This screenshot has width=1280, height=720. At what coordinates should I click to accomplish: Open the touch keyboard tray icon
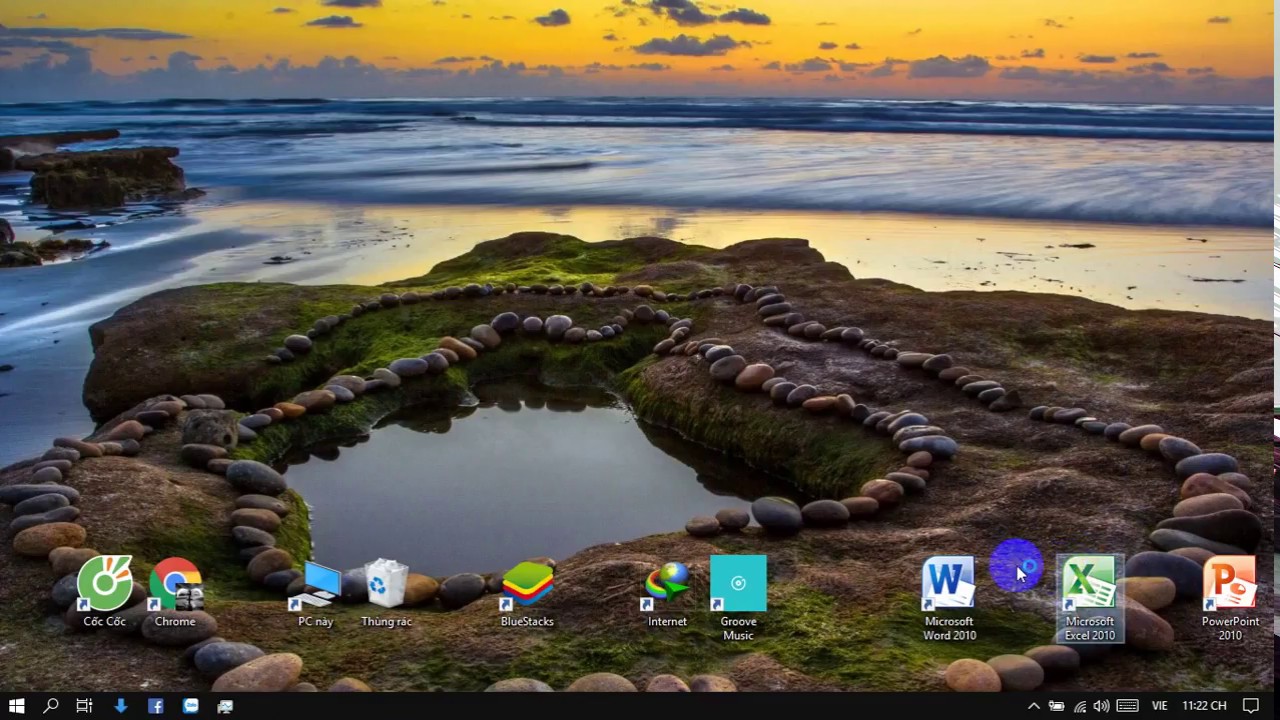click(x=1128, y=706)
